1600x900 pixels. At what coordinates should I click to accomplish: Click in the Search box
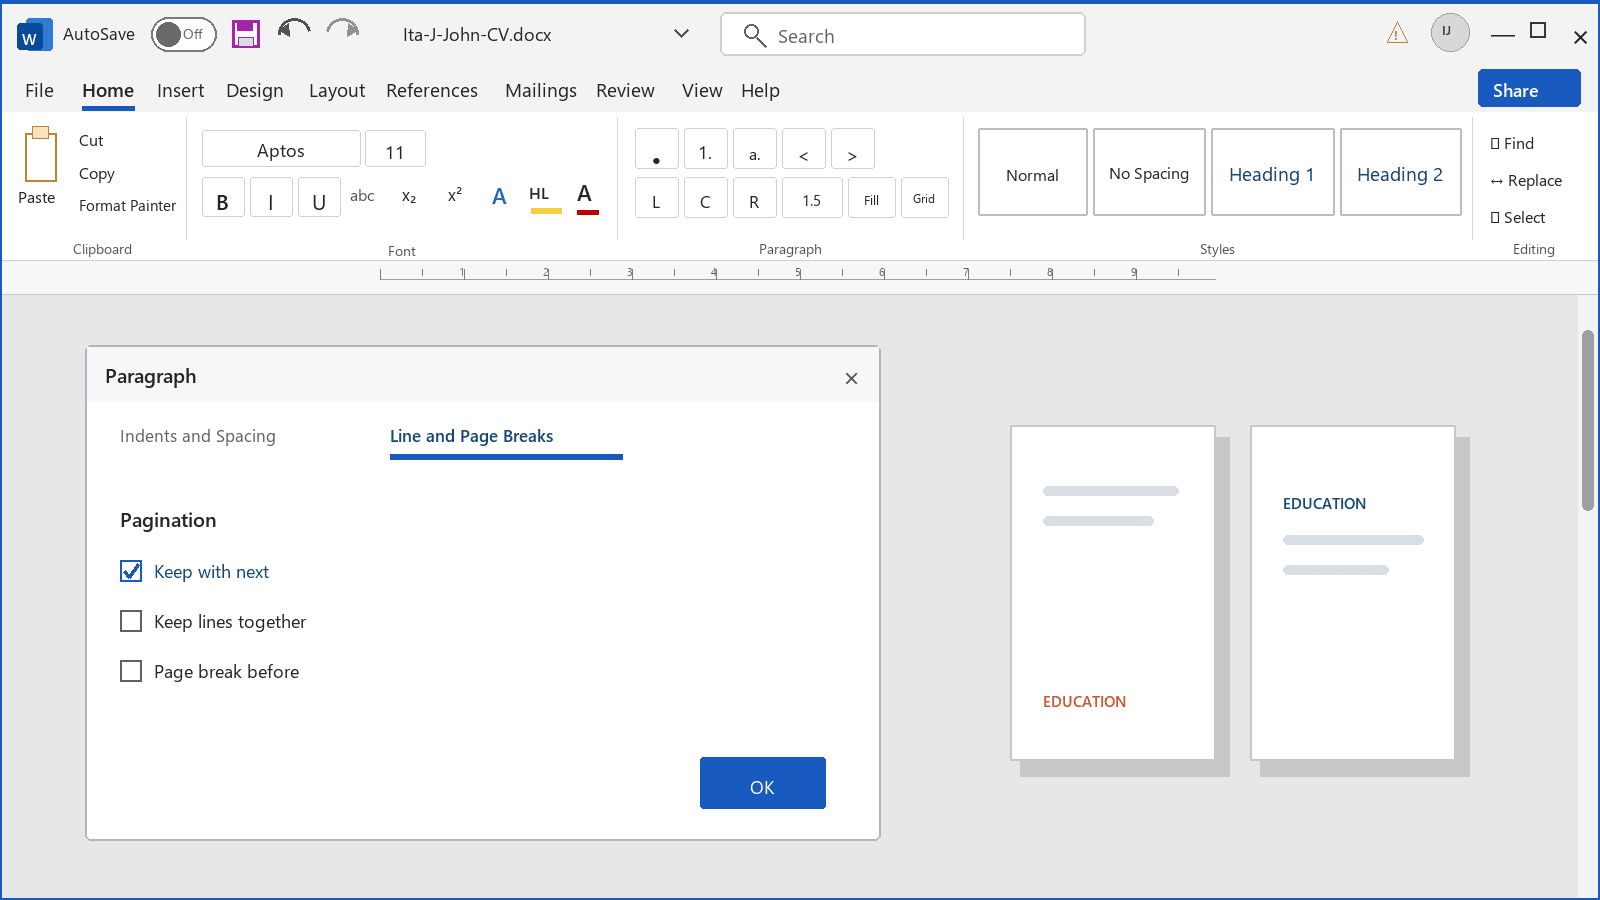point(903,34)
